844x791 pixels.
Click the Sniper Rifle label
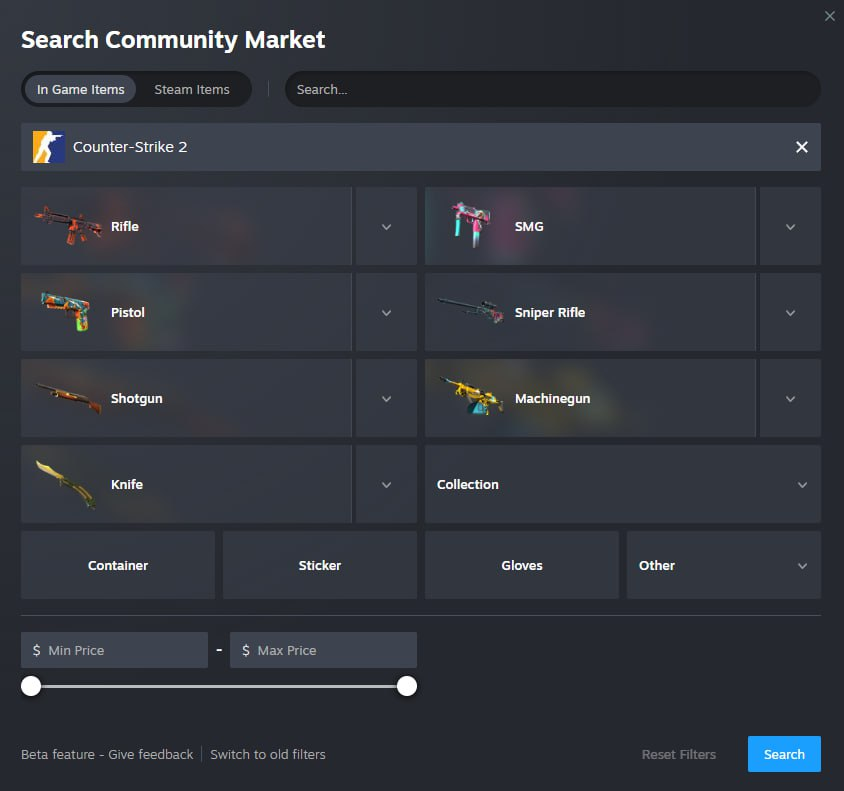pyautogui.click(x=550, y=313)
